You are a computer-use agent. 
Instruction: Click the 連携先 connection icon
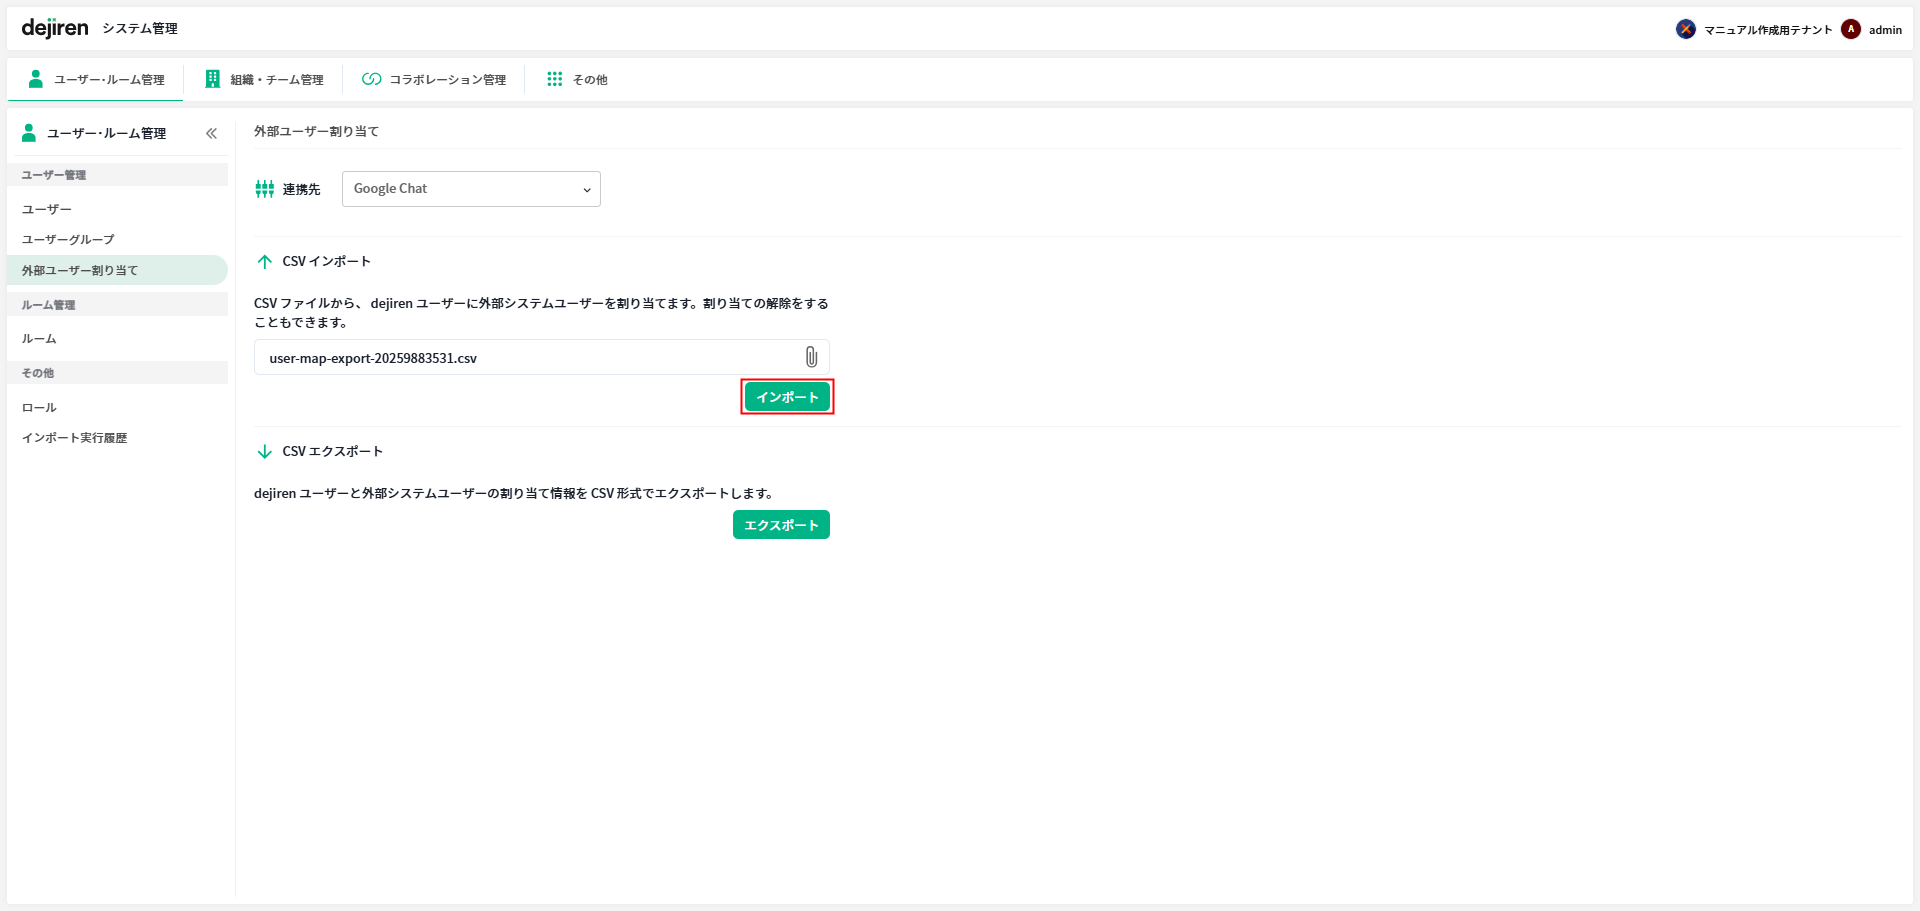tap(264, 189)
